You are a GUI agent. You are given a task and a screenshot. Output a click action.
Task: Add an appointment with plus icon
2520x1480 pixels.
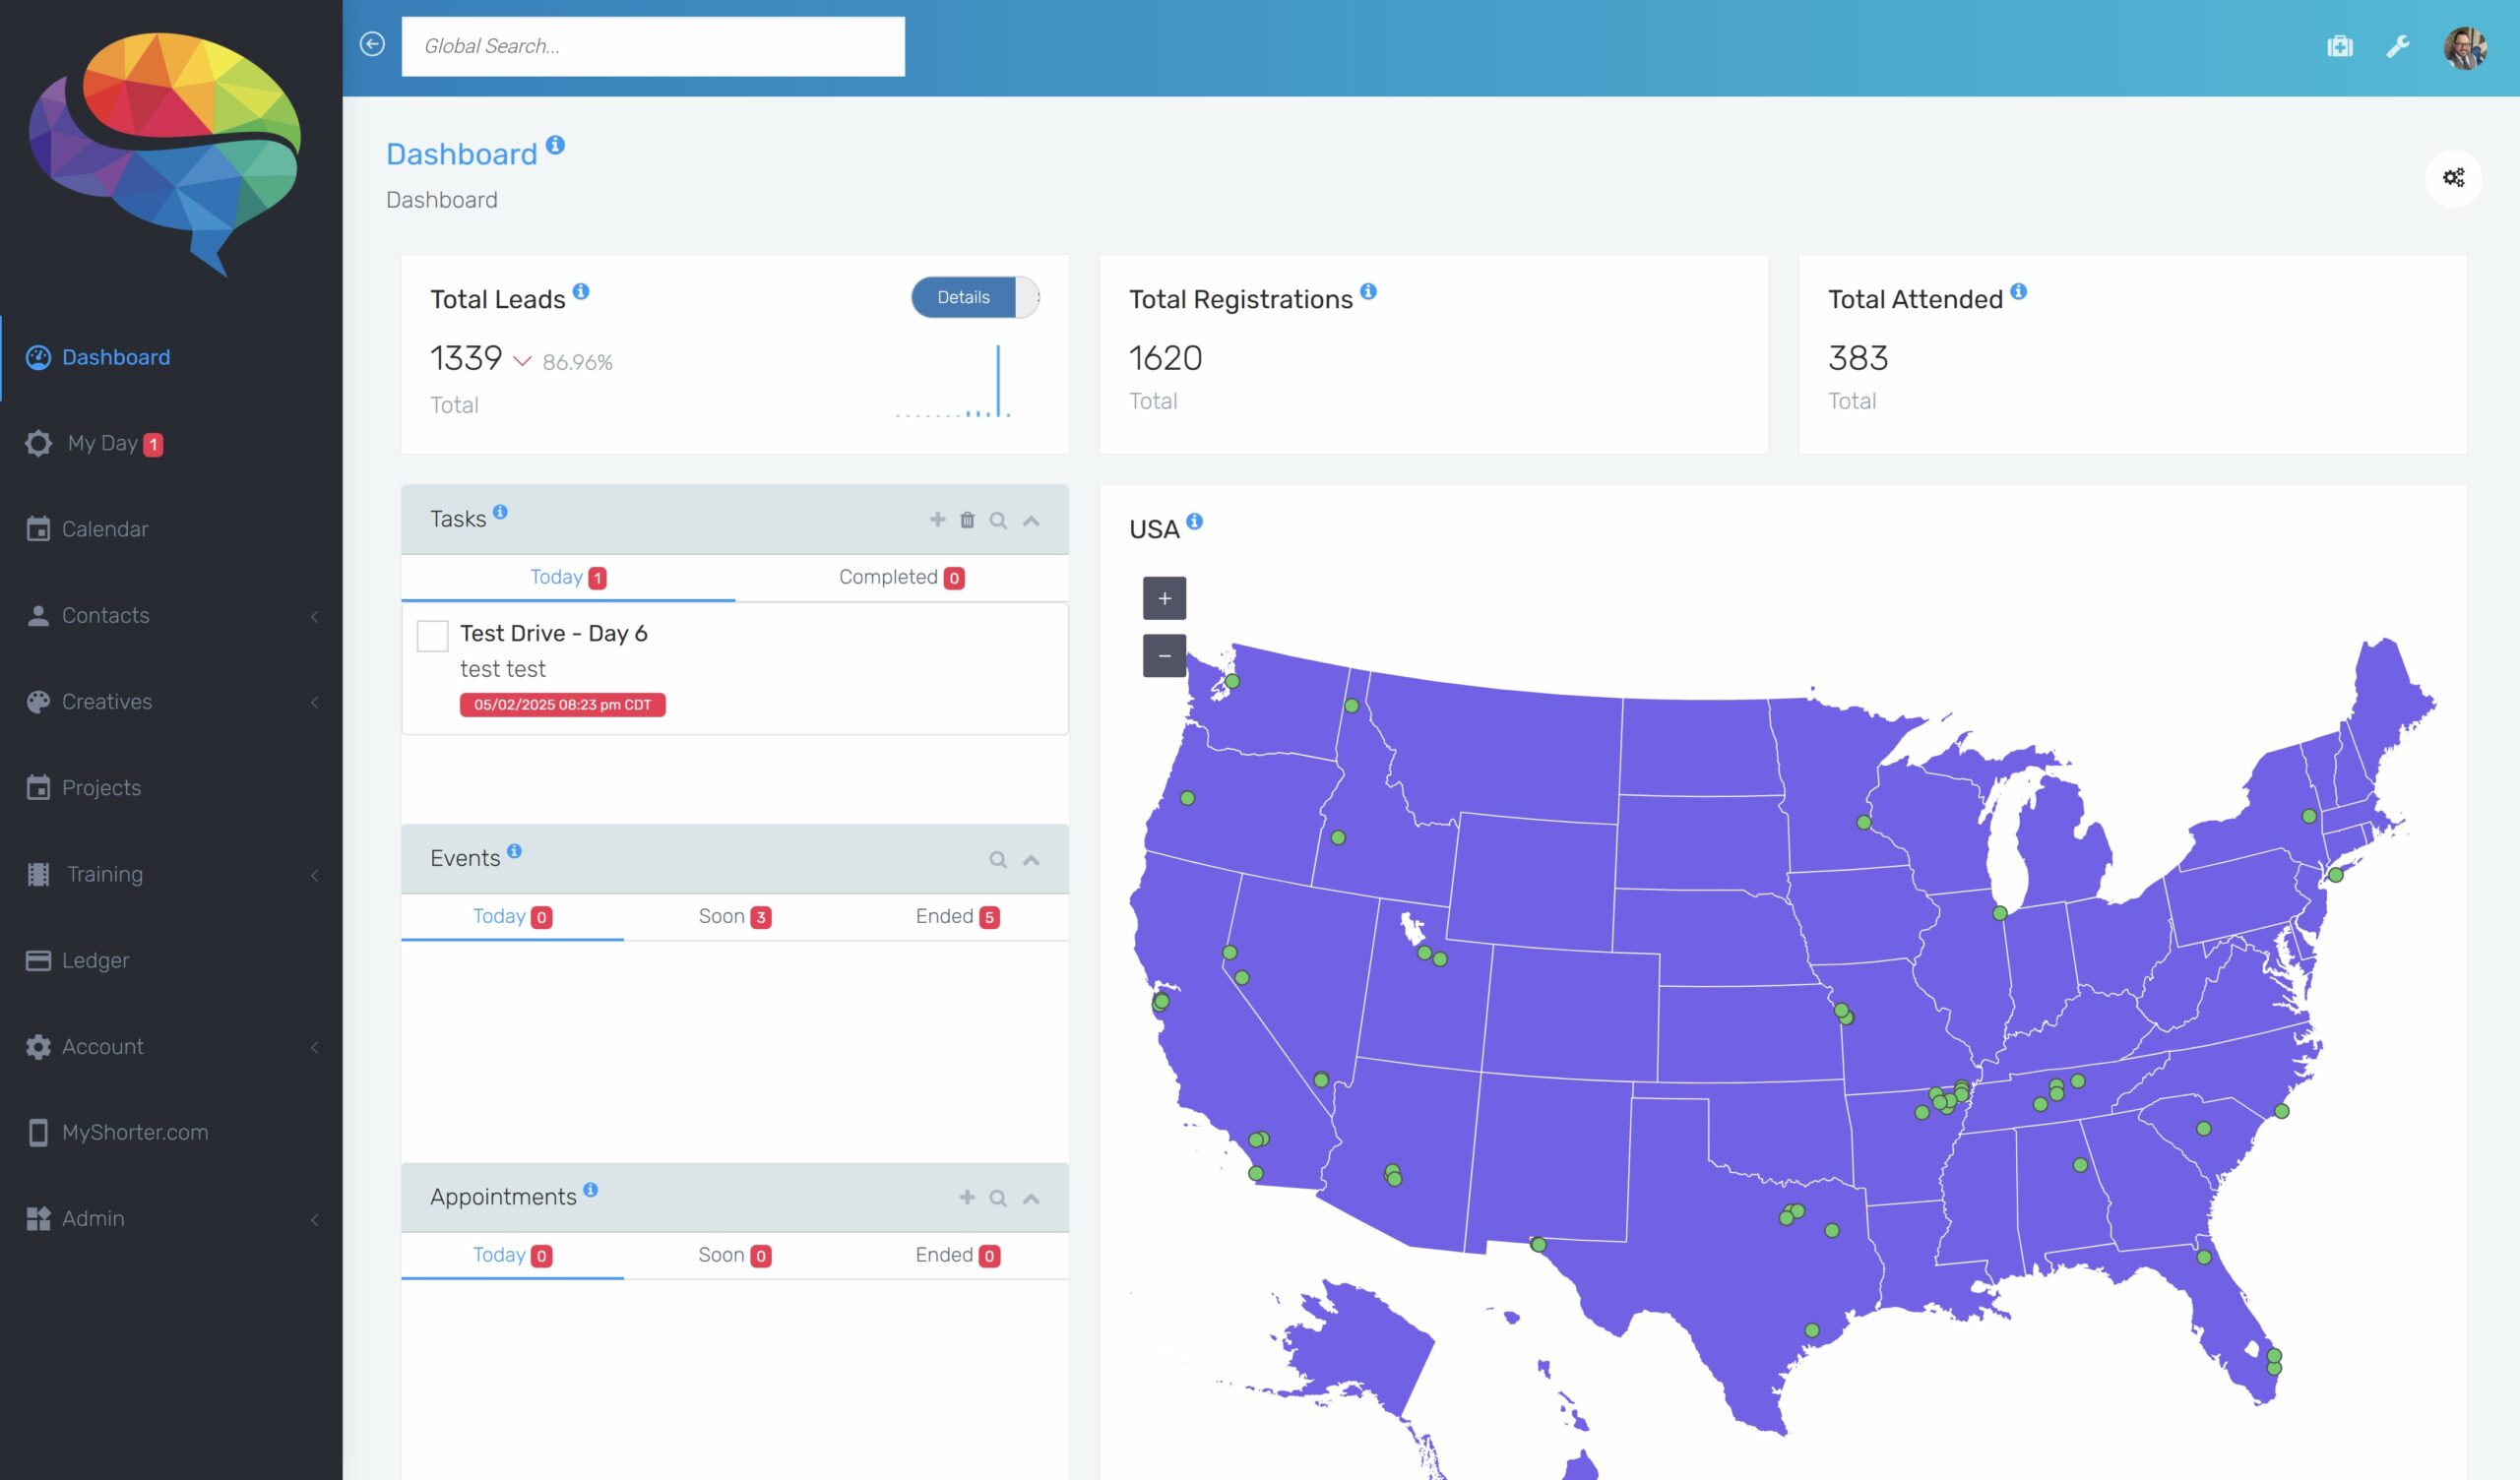[x=967, y=1197]
